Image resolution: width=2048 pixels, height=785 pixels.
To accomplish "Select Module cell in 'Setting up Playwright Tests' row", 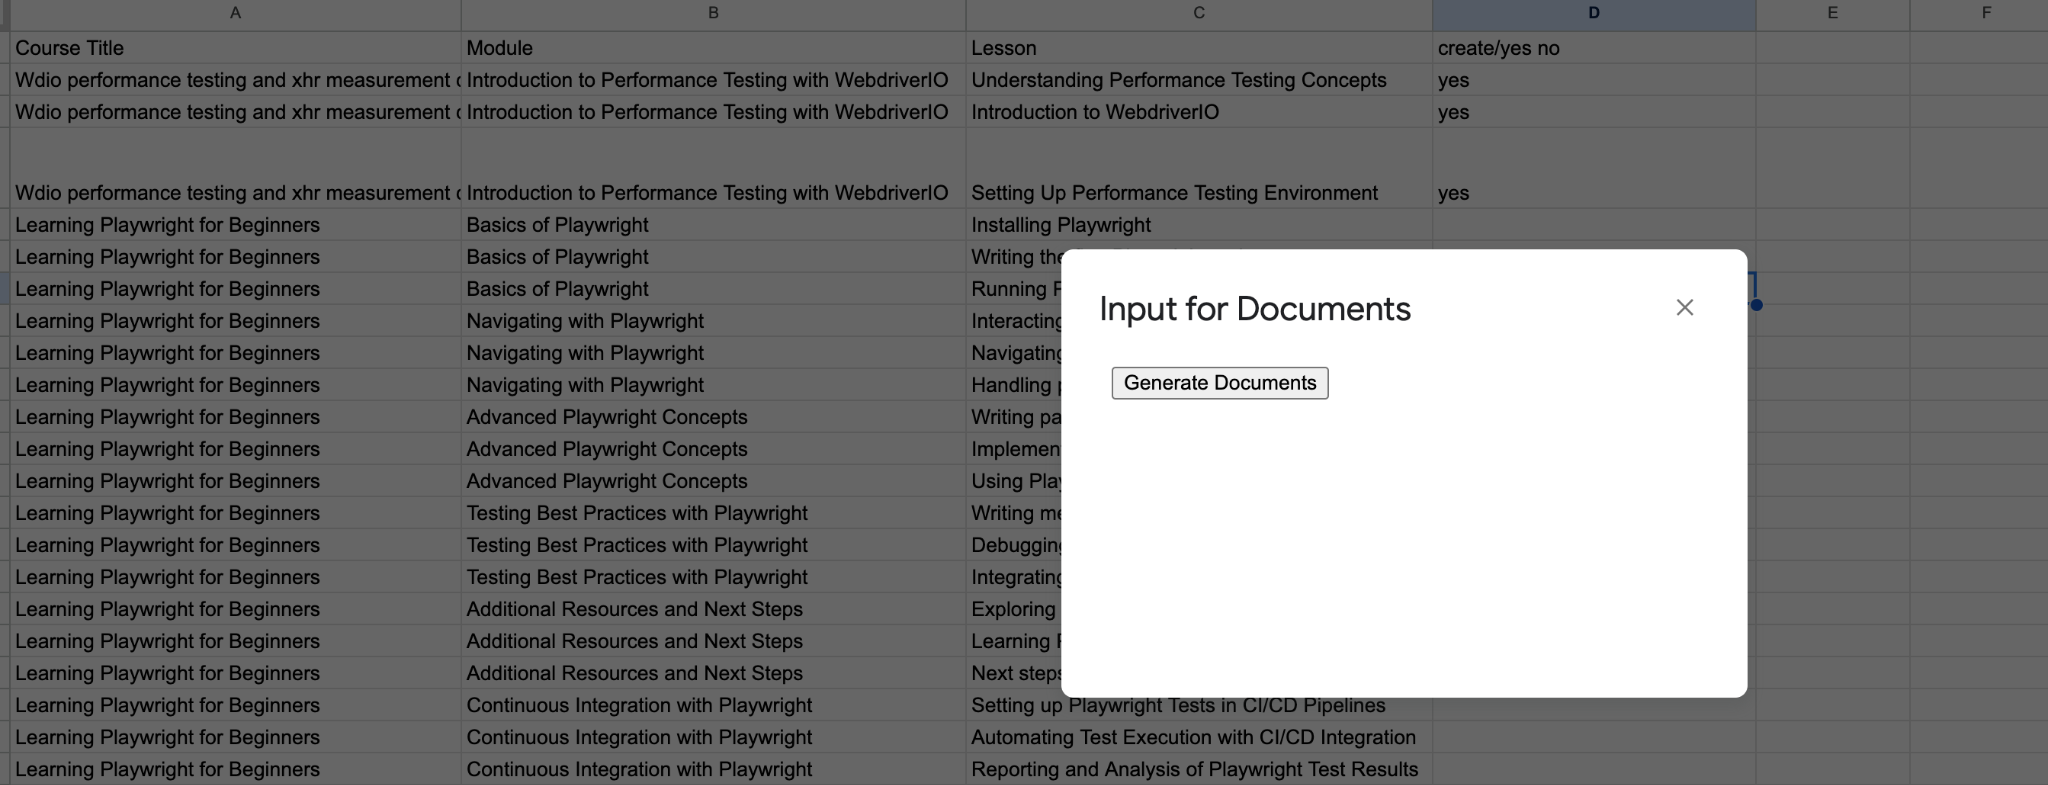I will coord(713,705).
